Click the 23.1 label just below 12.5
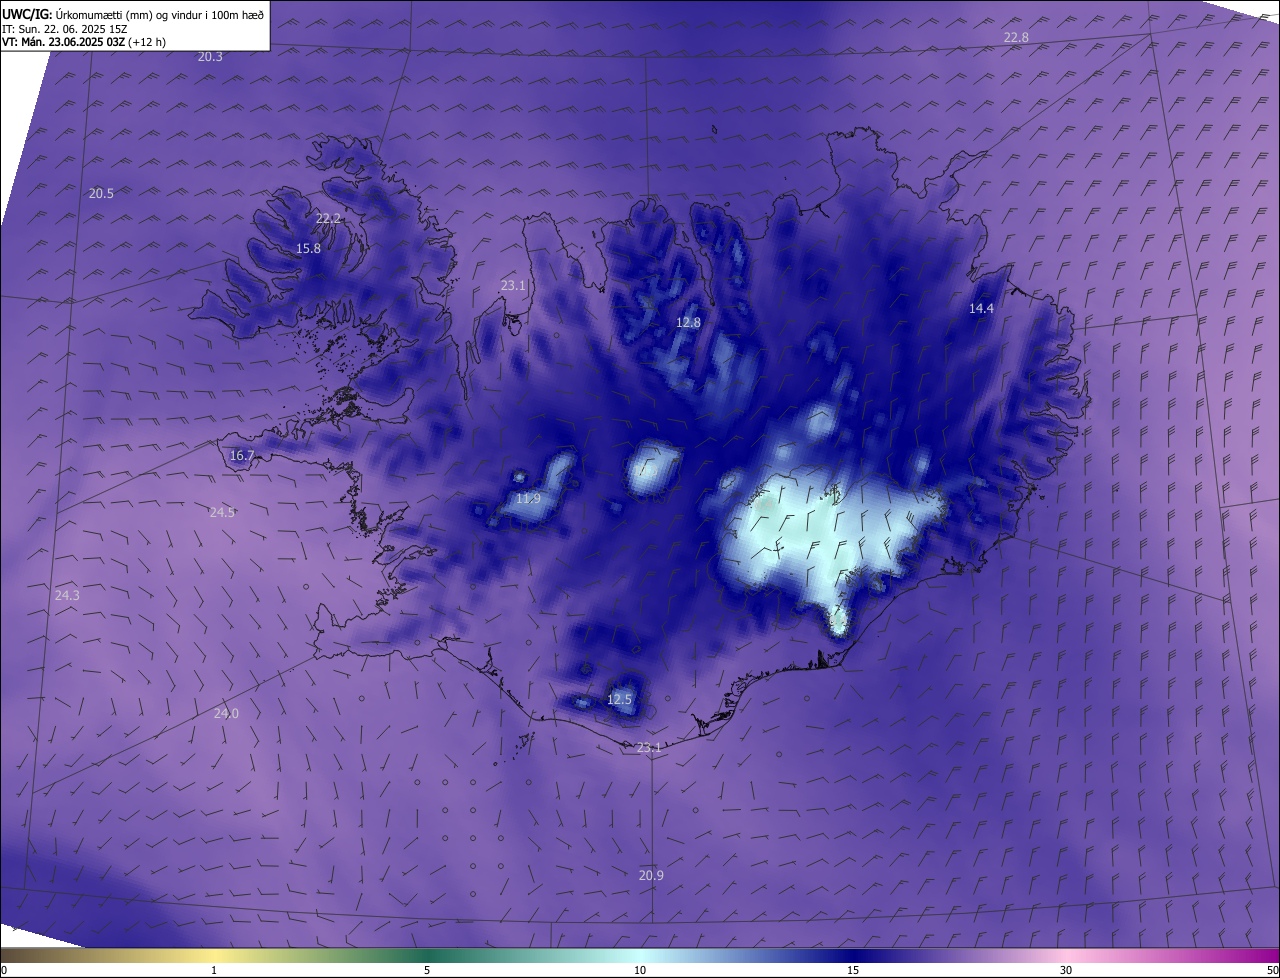 649,747
